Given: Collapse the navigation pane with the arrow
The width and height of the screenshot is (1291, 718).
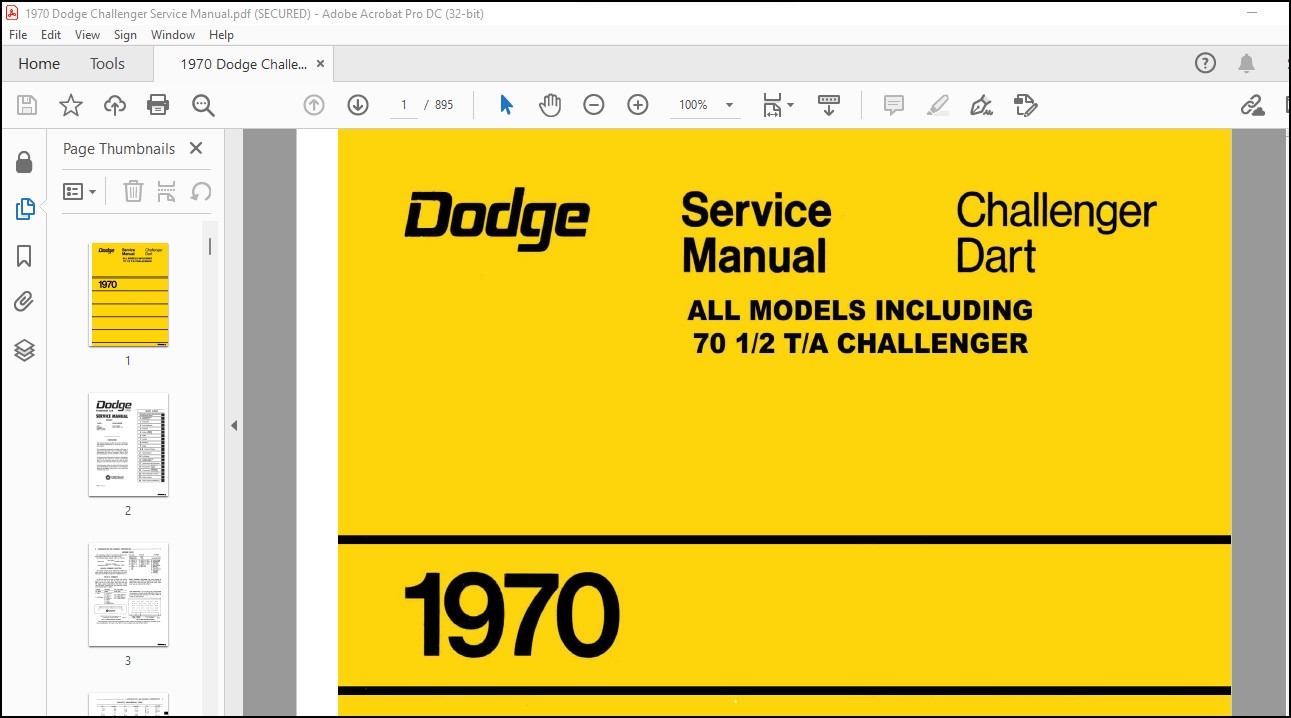Looking at the screenshot, I should click(x=234, y=425).
